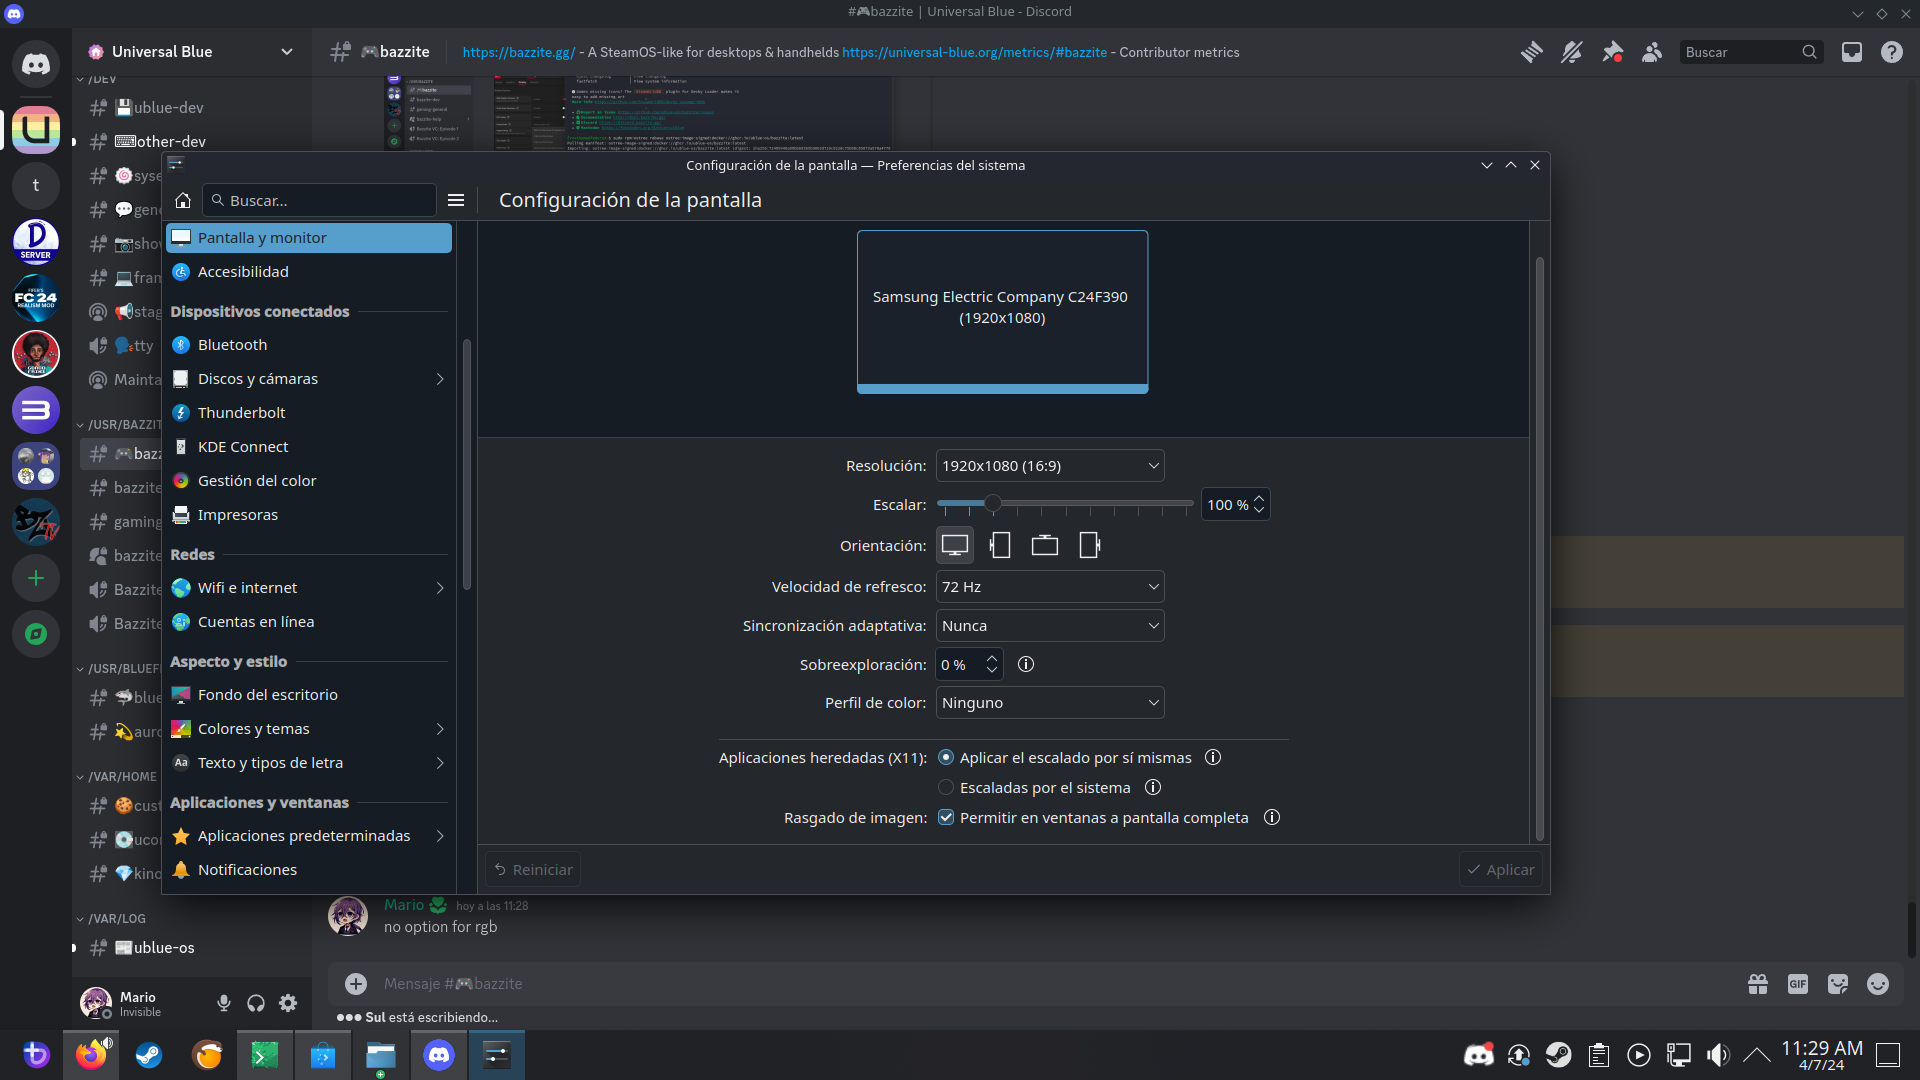Open Discord user settings gear
This screenshot has height=1080, width=1920.
(288, 1003)
